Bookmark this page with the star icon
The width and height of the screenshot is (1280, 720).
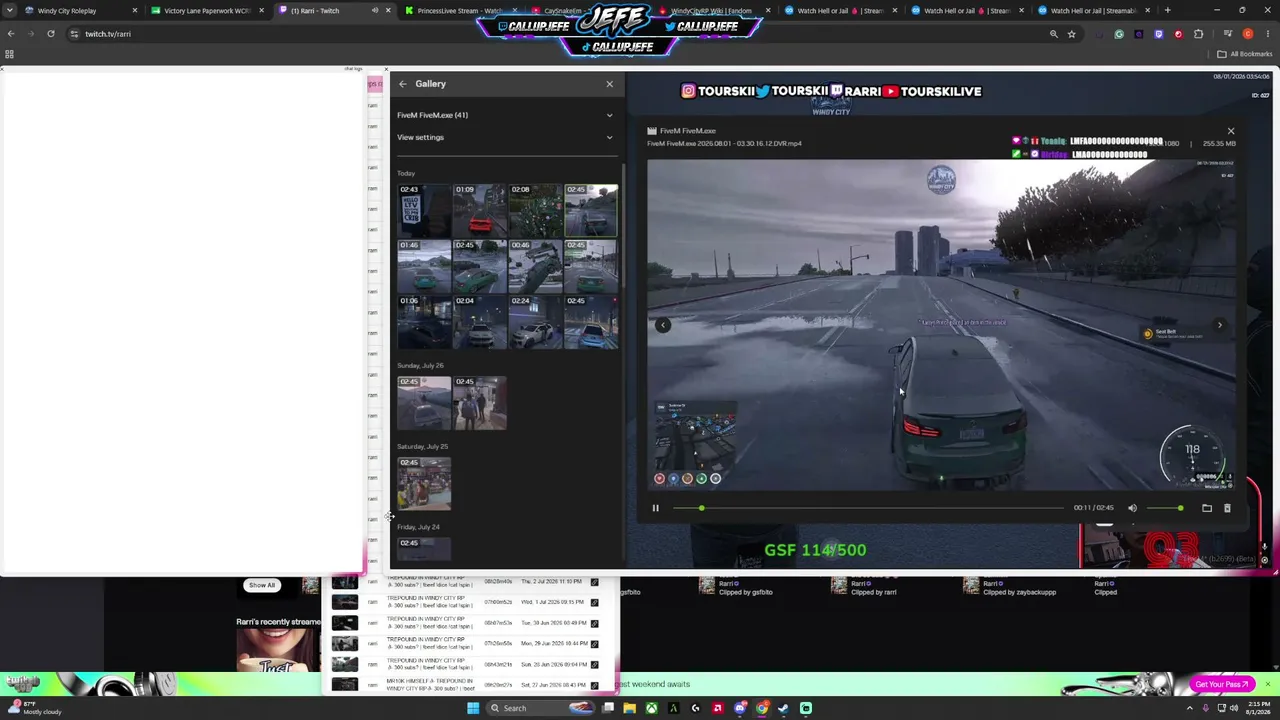pos(1072,34)
